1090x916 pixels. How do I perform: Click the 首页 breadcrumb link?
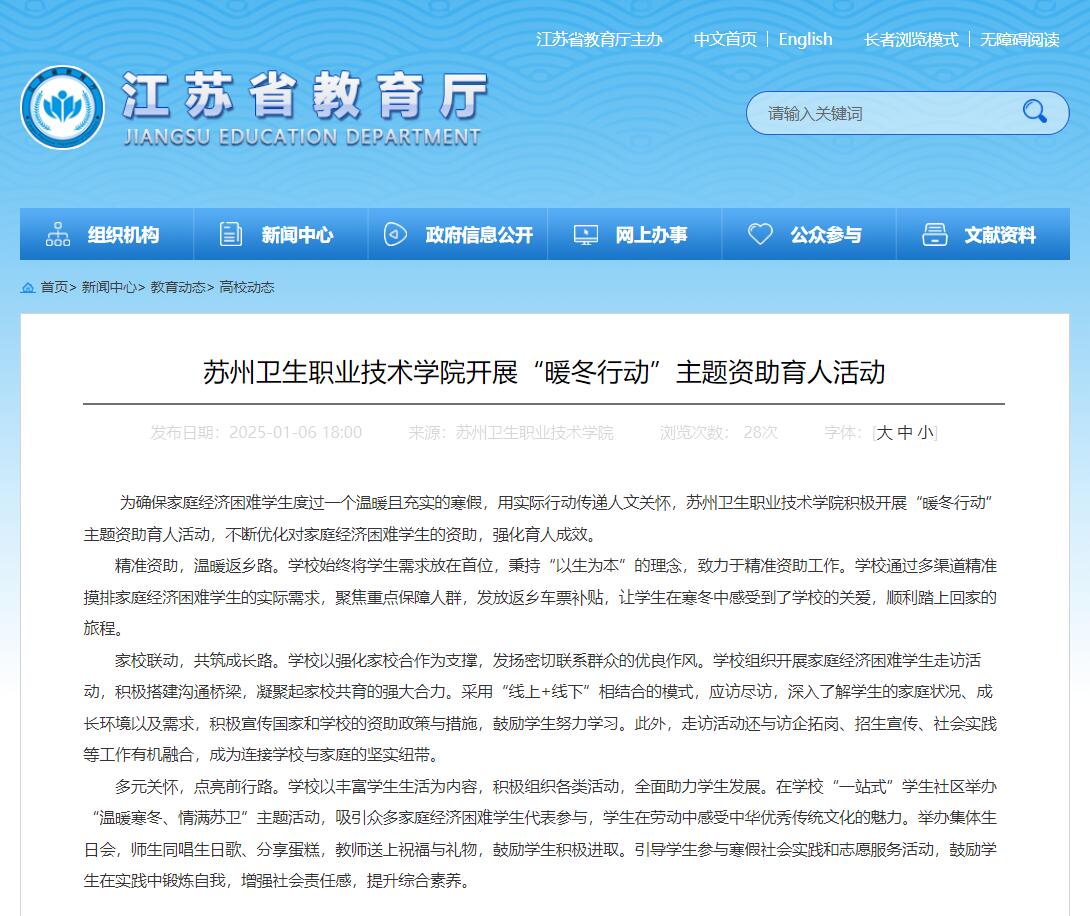tap(54, 287)
